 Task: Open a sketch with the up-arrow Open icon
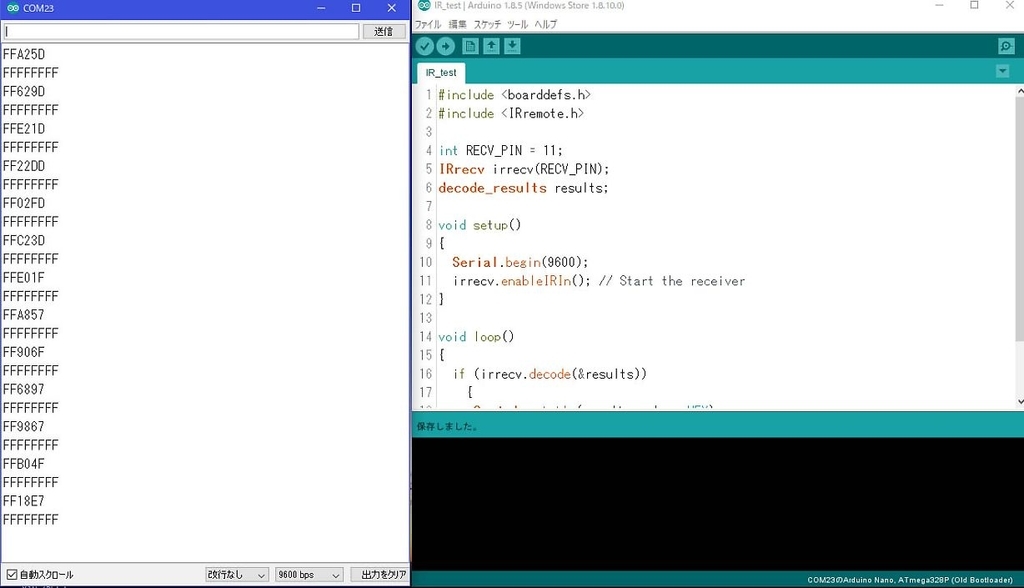click(x=491, y=46)
